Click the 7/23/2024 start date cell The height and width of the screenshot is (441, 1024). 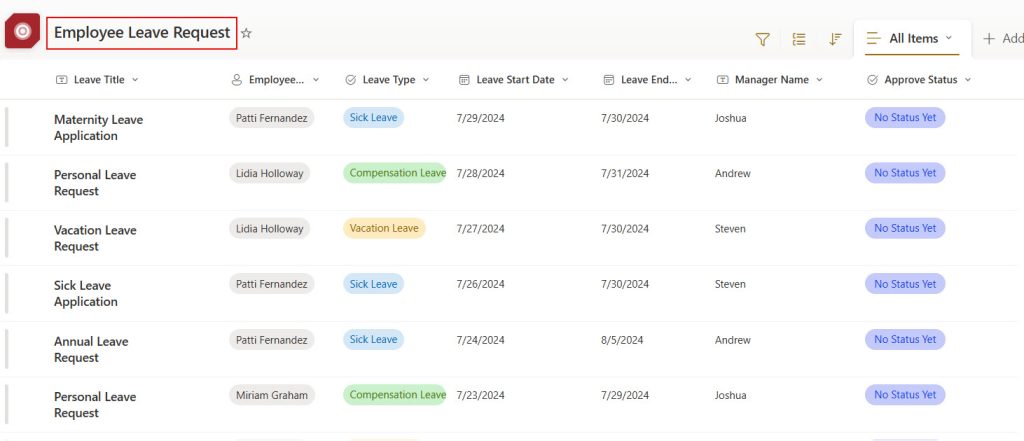point(481,396)
